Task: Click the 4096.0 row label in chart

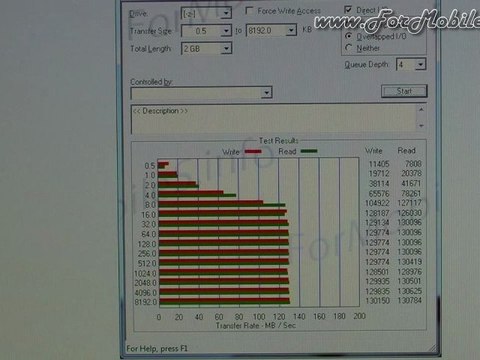Action: pos(145,293)
